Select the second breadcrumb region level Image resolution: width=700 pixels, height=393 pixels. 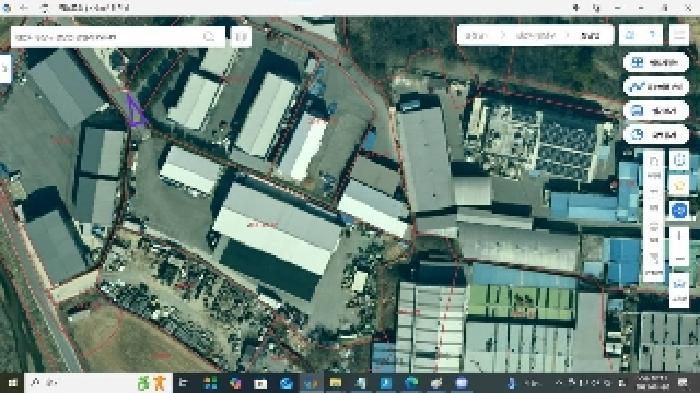click(535, 35)
